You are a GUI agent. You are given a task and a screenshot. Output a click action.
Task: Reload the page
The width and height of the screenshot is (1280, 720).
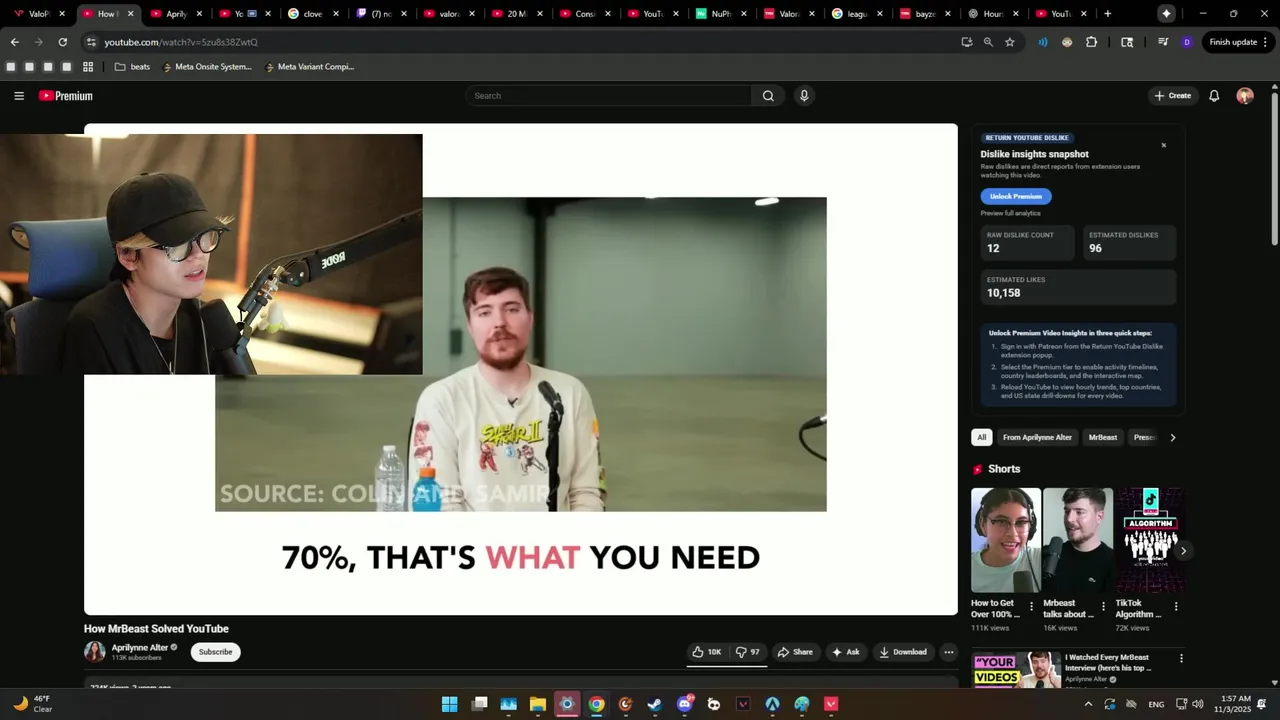click(62, 42)
